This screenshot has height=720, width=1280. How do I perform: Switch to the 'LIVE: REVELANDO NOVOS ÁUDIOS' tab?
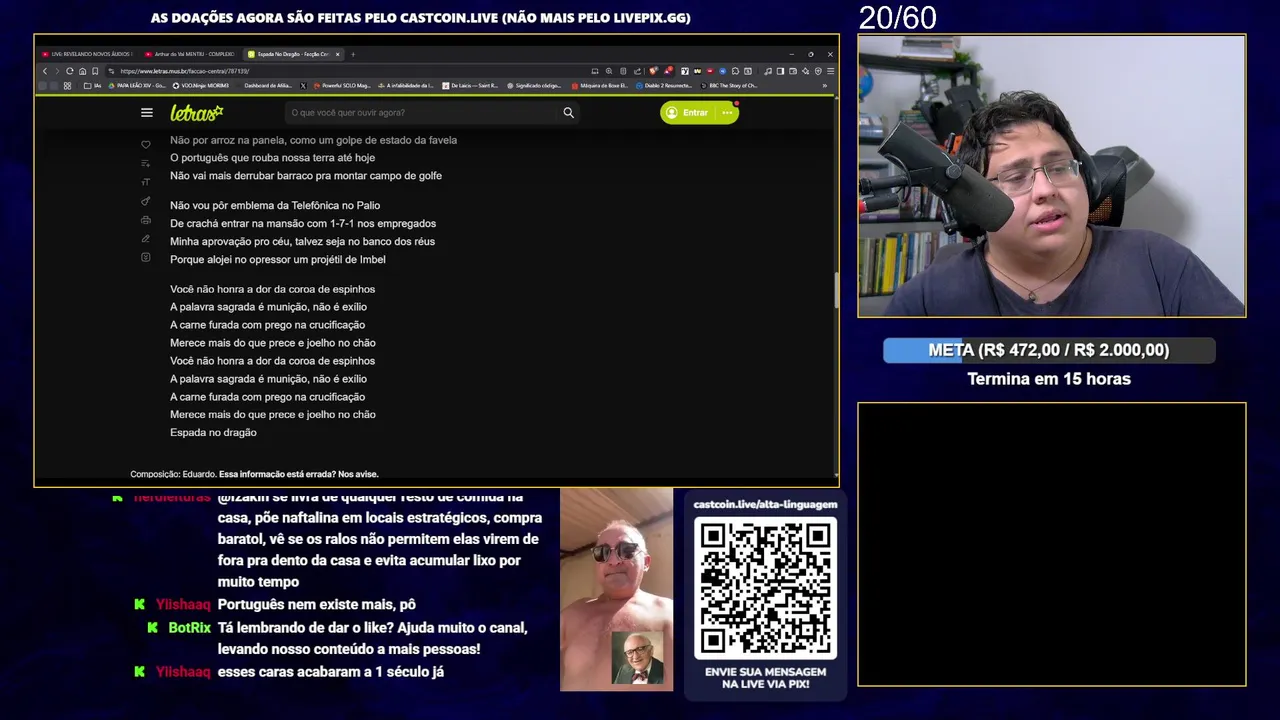(87, 54)
